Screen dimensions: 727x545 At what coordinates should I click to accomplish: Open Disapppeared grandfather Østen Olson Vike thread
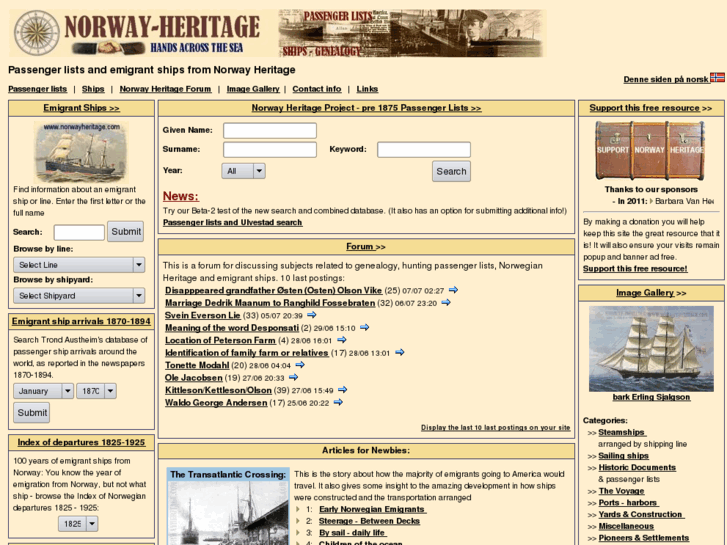coord(274,290)
